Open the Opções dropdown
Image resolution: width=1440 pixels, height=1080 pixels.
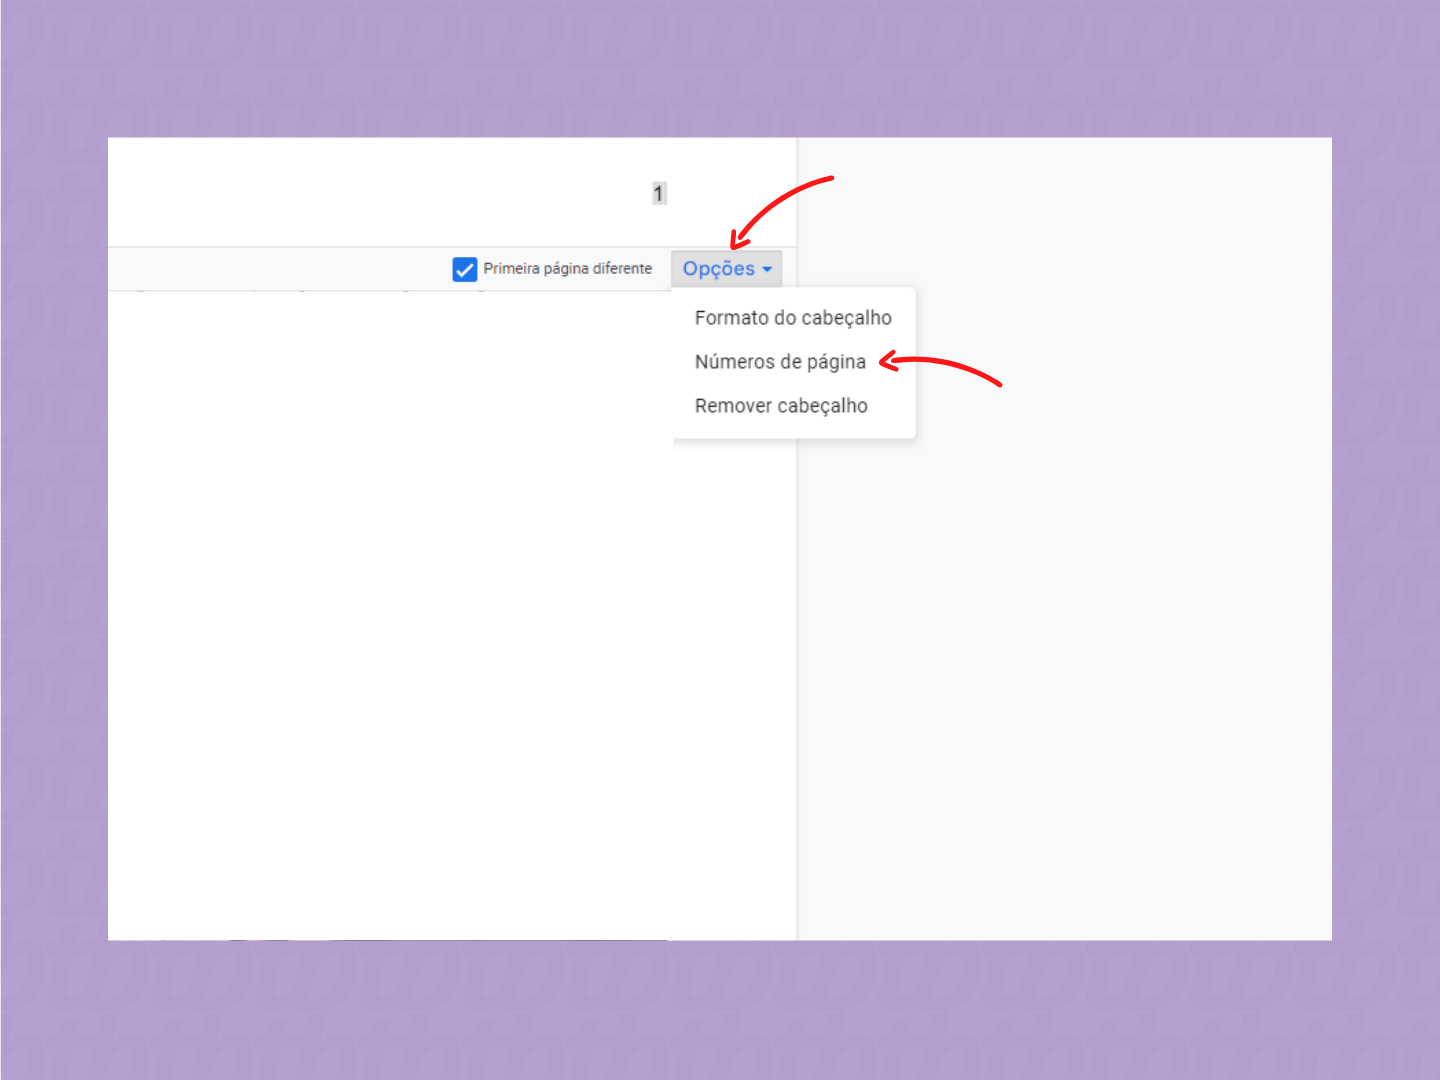[726, 269]
